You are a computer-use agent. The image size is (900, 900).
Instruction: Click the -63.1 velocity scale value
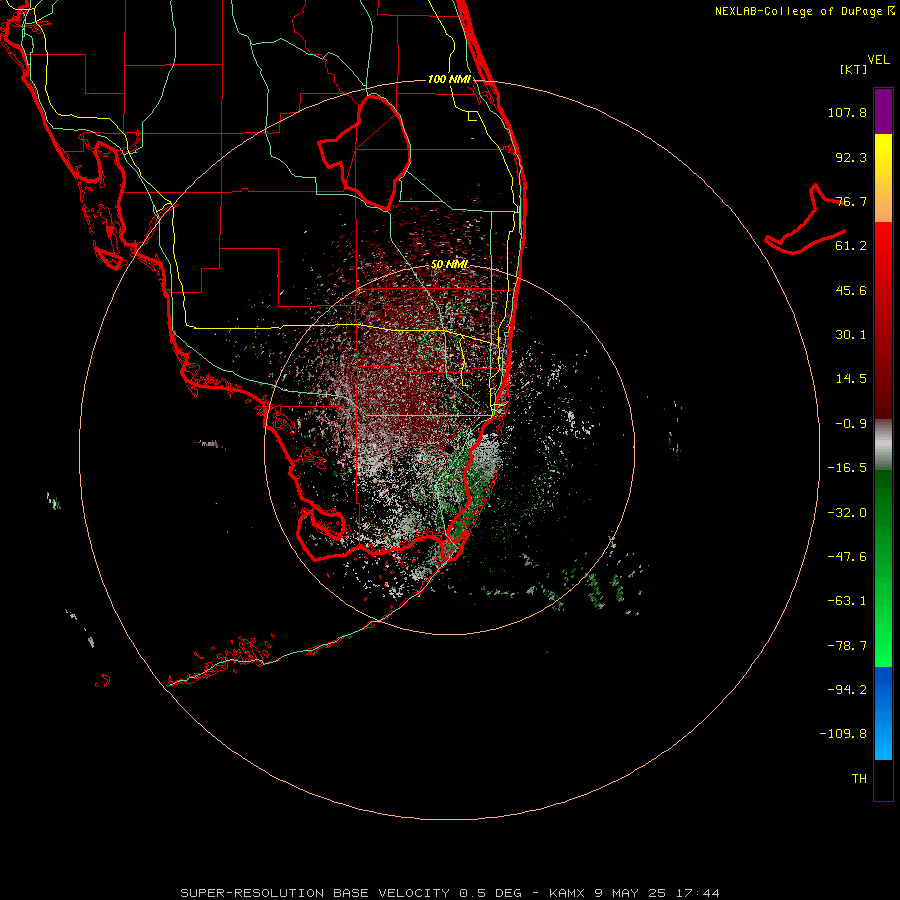[847, 601]
